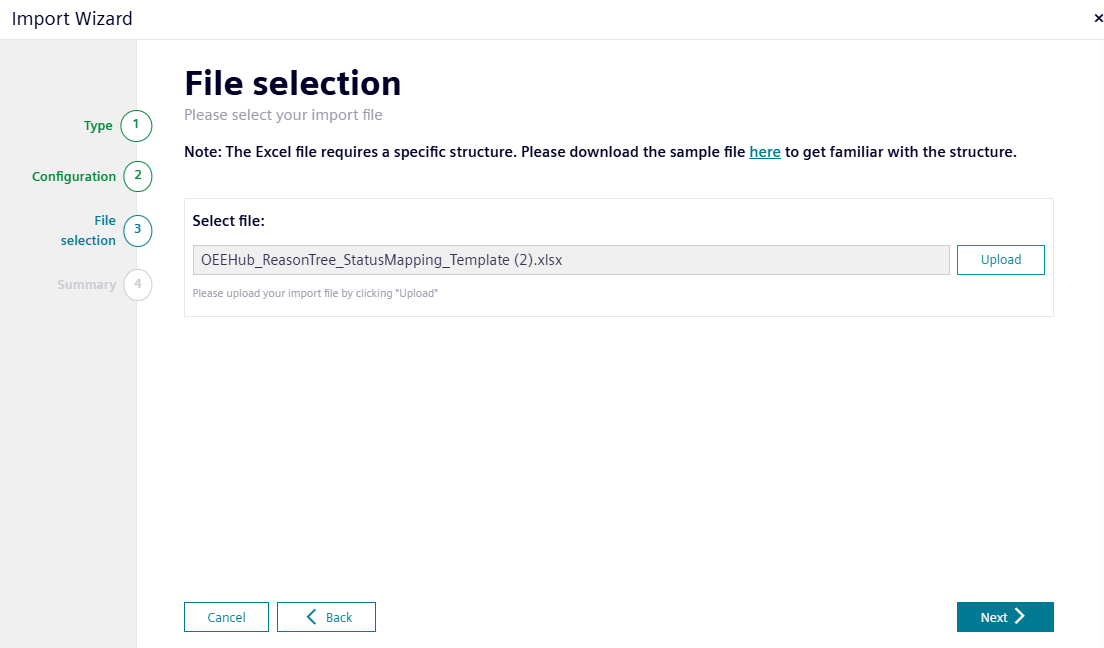Select the File selection step label

(x=88, y=230)
